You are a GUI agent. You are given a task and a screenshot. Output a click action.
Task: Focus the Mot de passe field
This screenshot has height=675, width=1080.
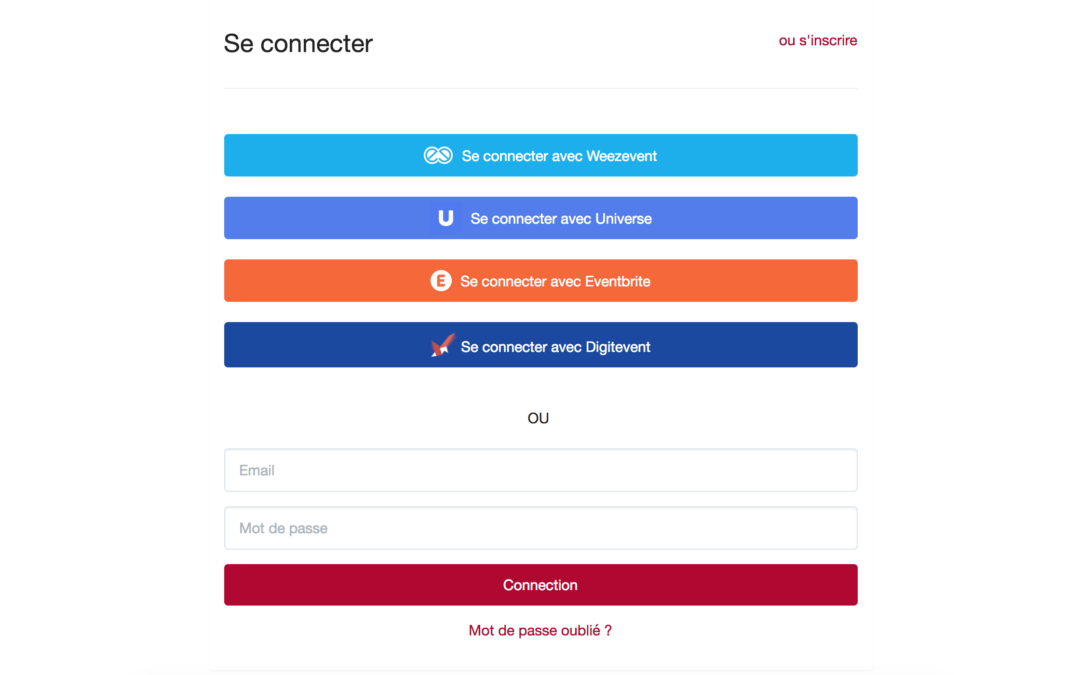(x=541, y=528)
